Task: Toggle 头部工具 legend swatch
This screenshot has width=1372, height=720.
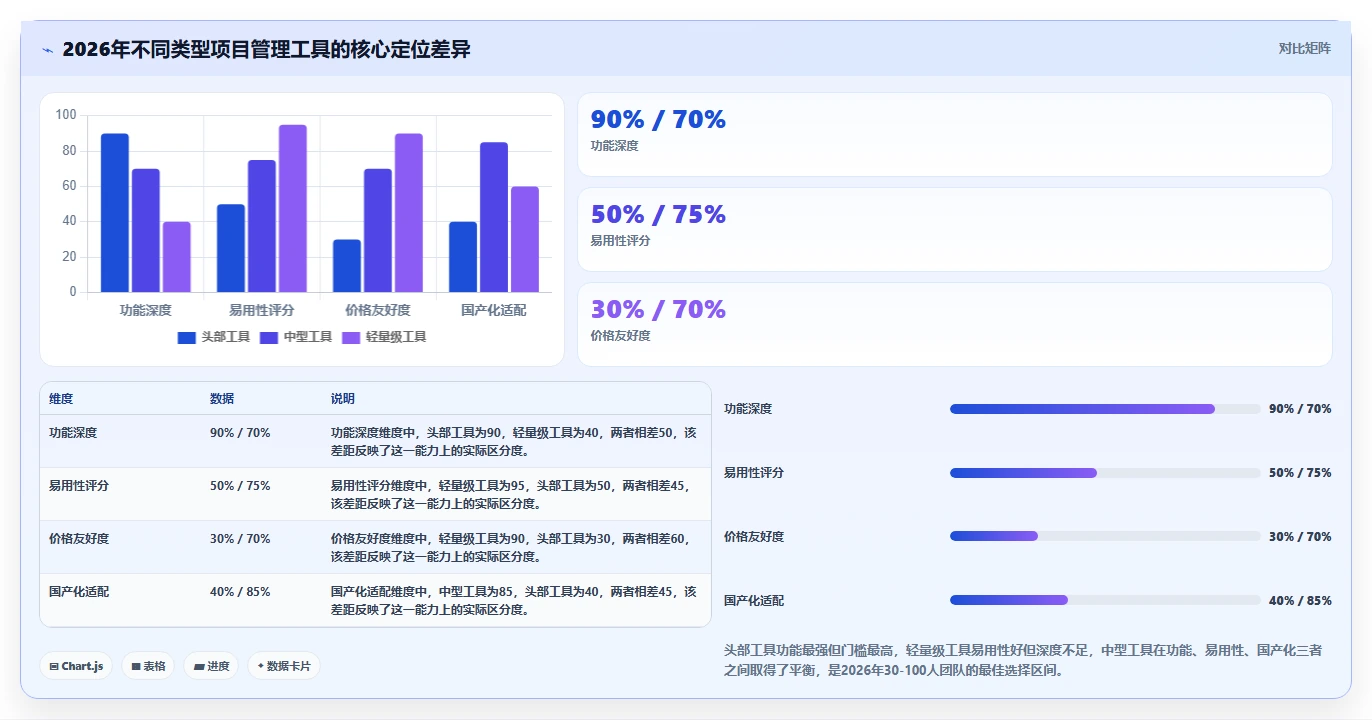Action: click(187, 338)
